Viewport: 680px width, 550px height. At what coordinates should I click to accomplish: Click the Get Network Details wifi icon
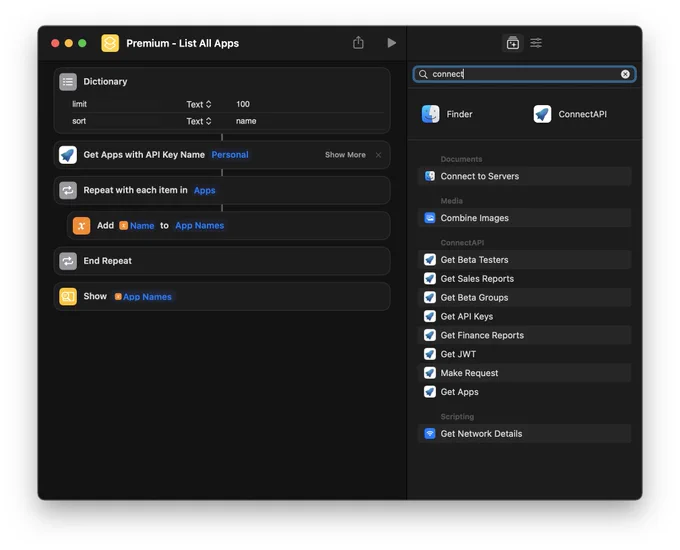429,434
